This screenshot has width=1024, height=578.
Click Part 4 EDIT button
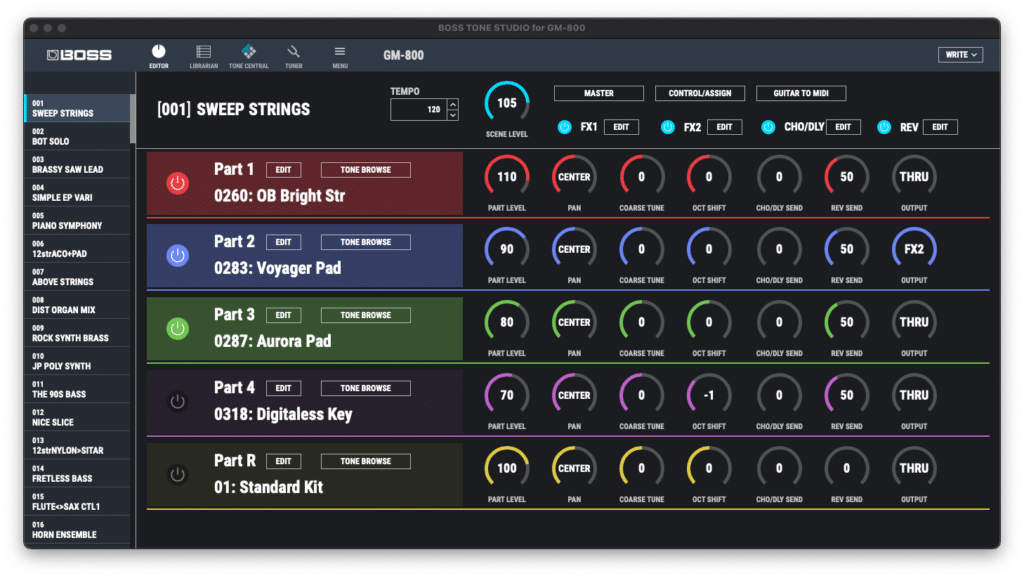pyautogui.click(x=283, y=389)
